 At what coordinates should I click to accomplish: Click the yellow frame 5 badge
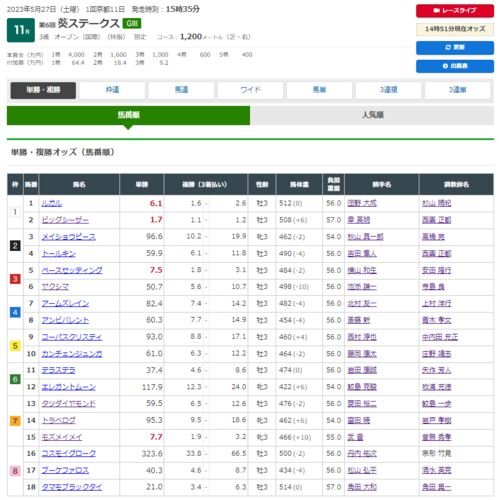15,346
